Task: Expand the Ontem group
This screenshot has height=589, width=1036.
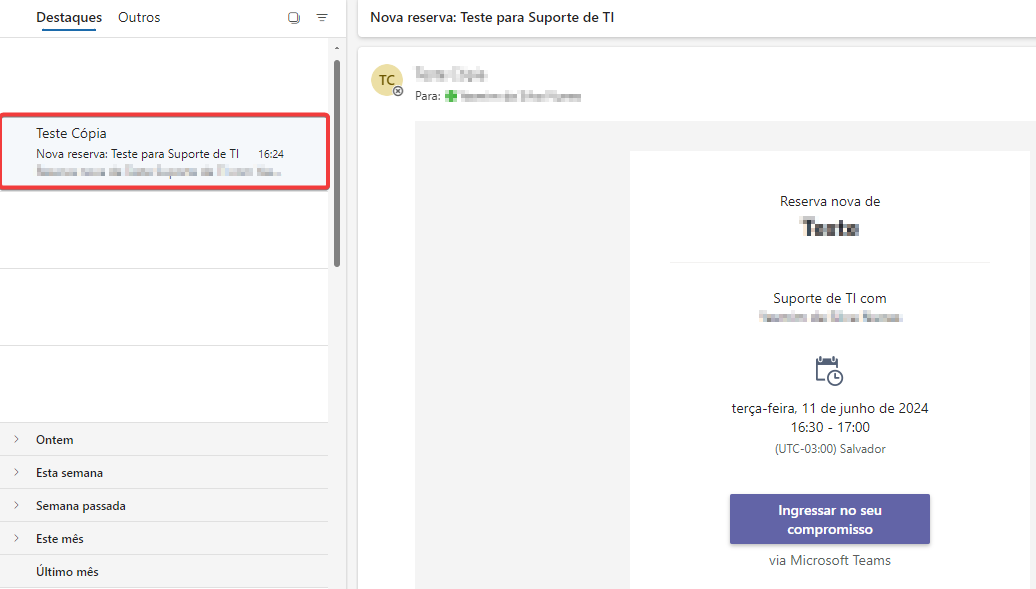Action: click(164, 440)
